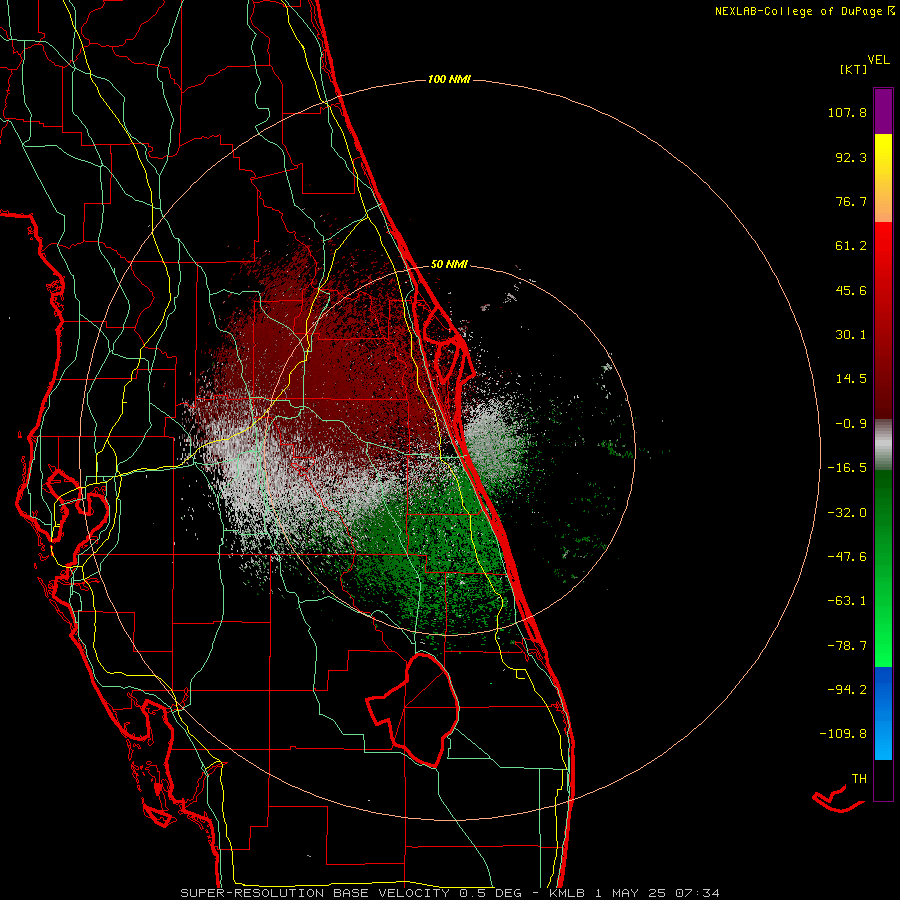Click the 100 NMI range ring label

pyautogui.click(x=449, y=79)
